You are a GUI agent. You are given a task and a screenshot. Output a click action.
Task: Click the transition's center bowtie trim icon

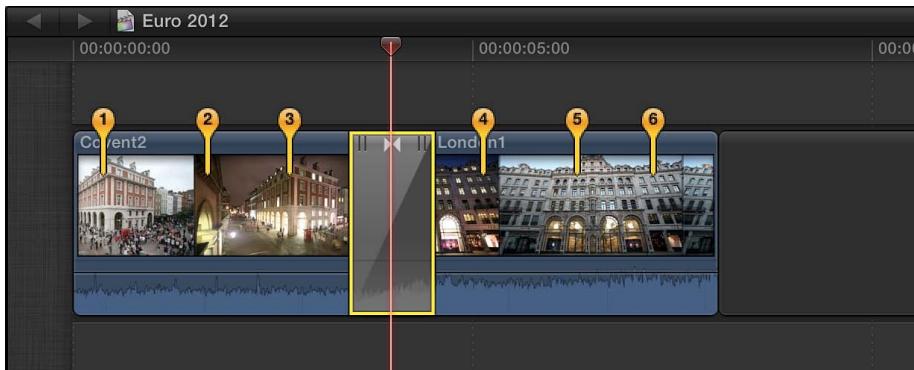click(392, 145)
